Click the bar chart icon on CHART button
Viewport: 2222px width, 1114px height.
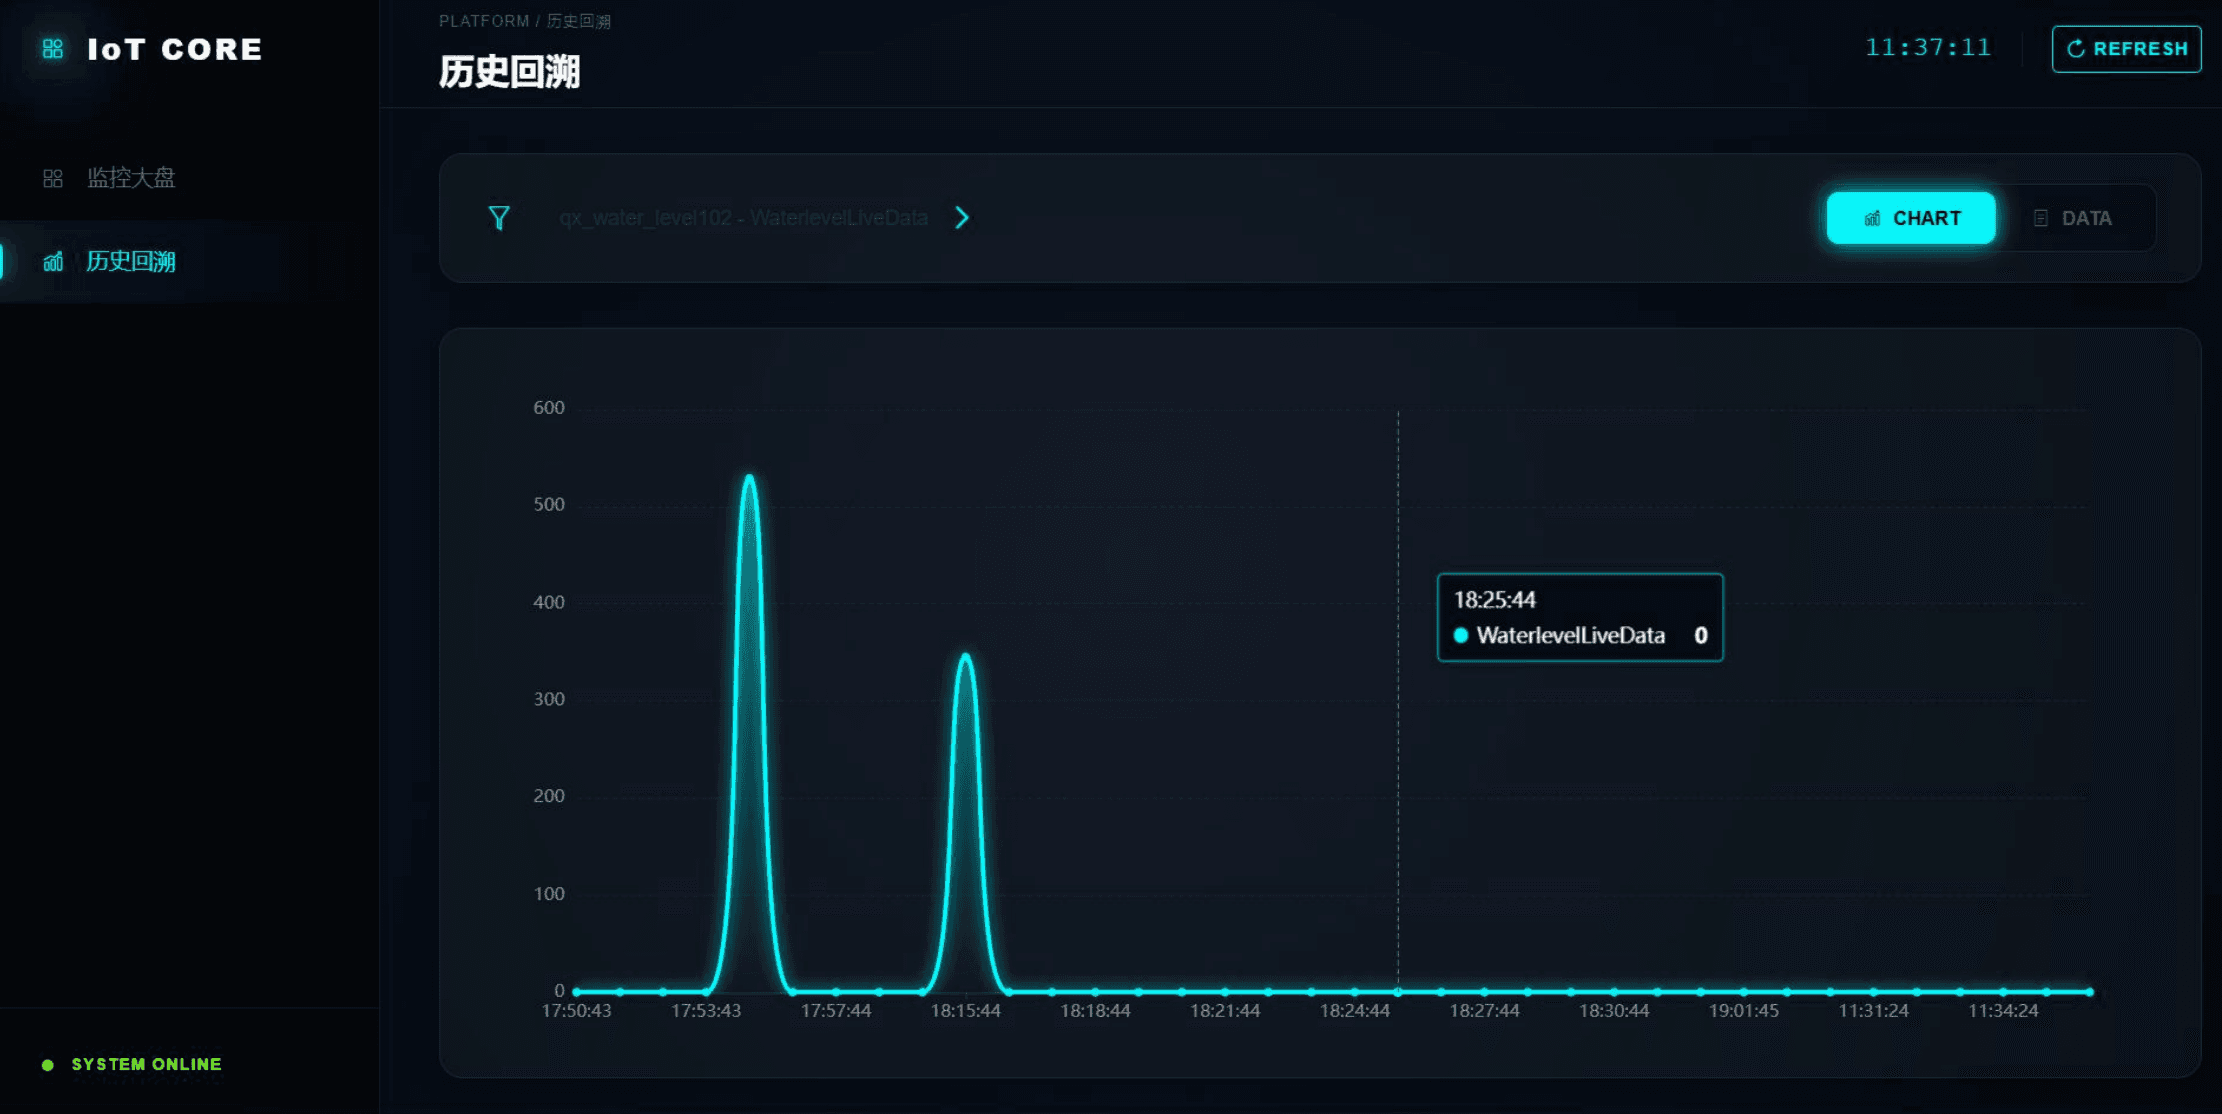pos(1872,218)
